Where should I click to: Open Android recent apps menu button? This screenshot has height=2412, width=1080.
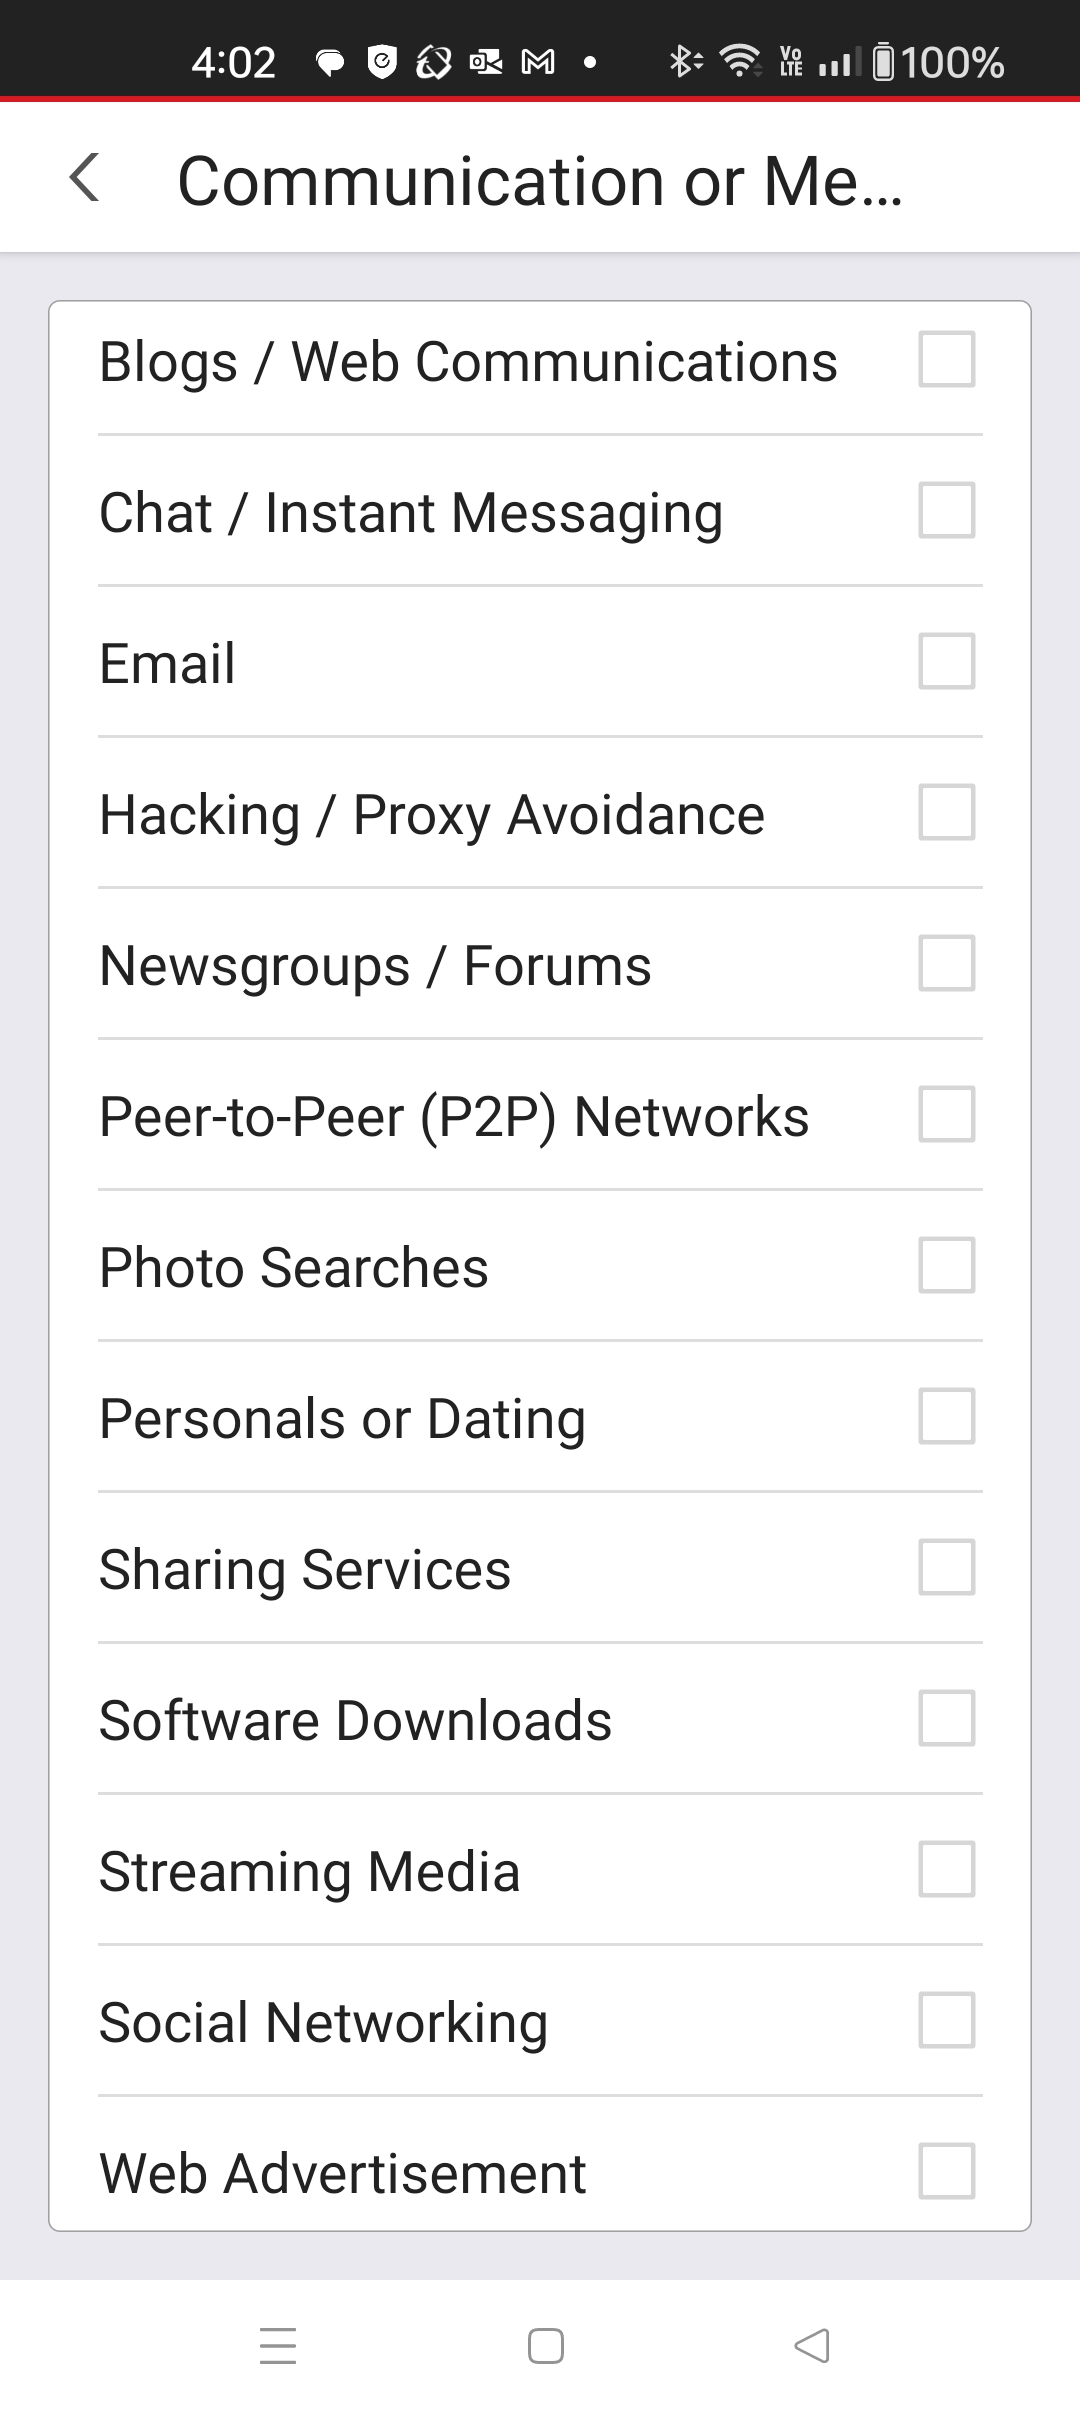pyautogui.click(x=278, y=2346)
